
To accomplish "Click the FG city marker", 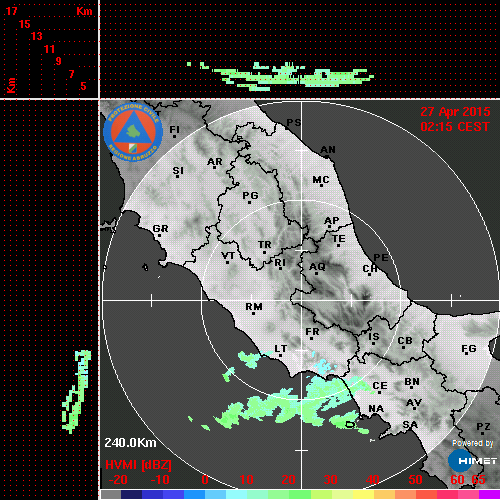I will click(466, 353).
